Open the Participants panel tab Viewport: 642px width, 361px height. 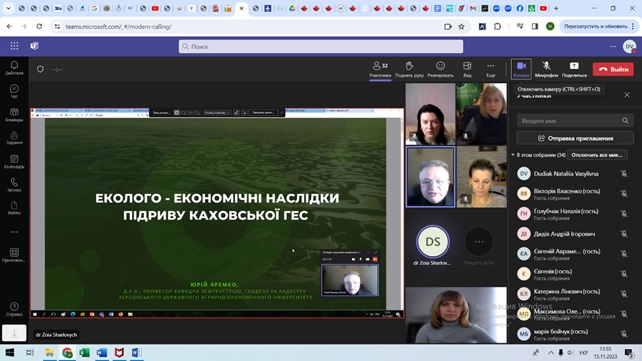click(x=380, y=70)
